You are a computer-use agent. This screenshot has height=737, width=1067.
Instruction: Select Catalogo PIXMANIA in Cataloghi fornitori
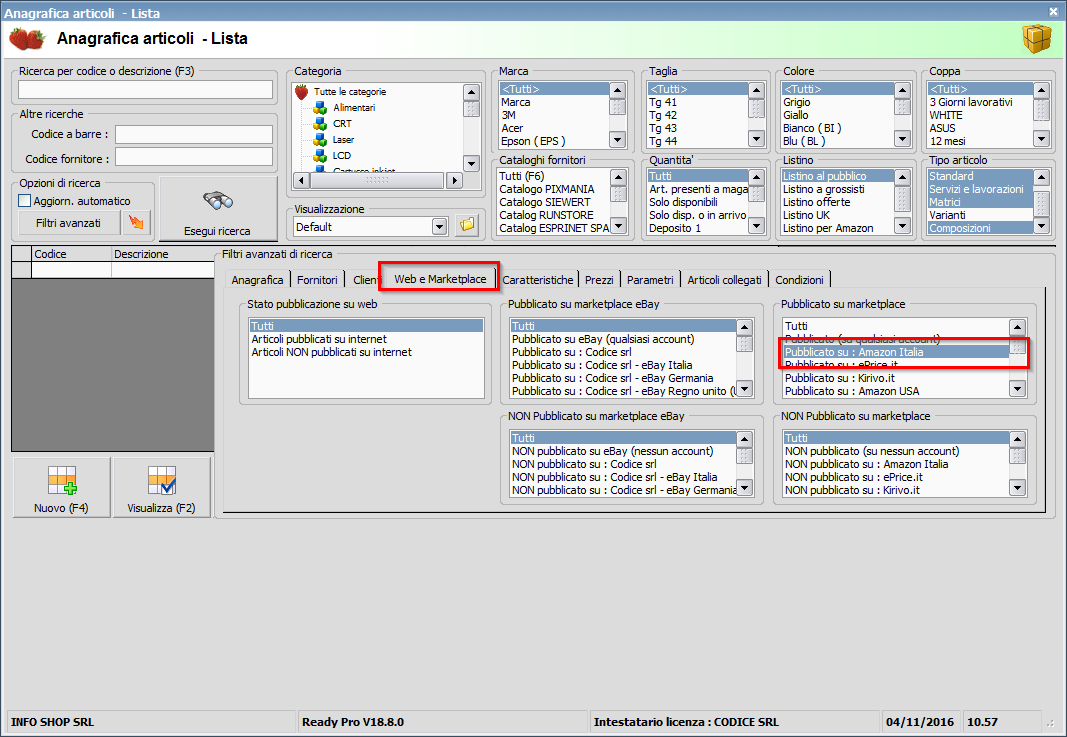(553, 189)
